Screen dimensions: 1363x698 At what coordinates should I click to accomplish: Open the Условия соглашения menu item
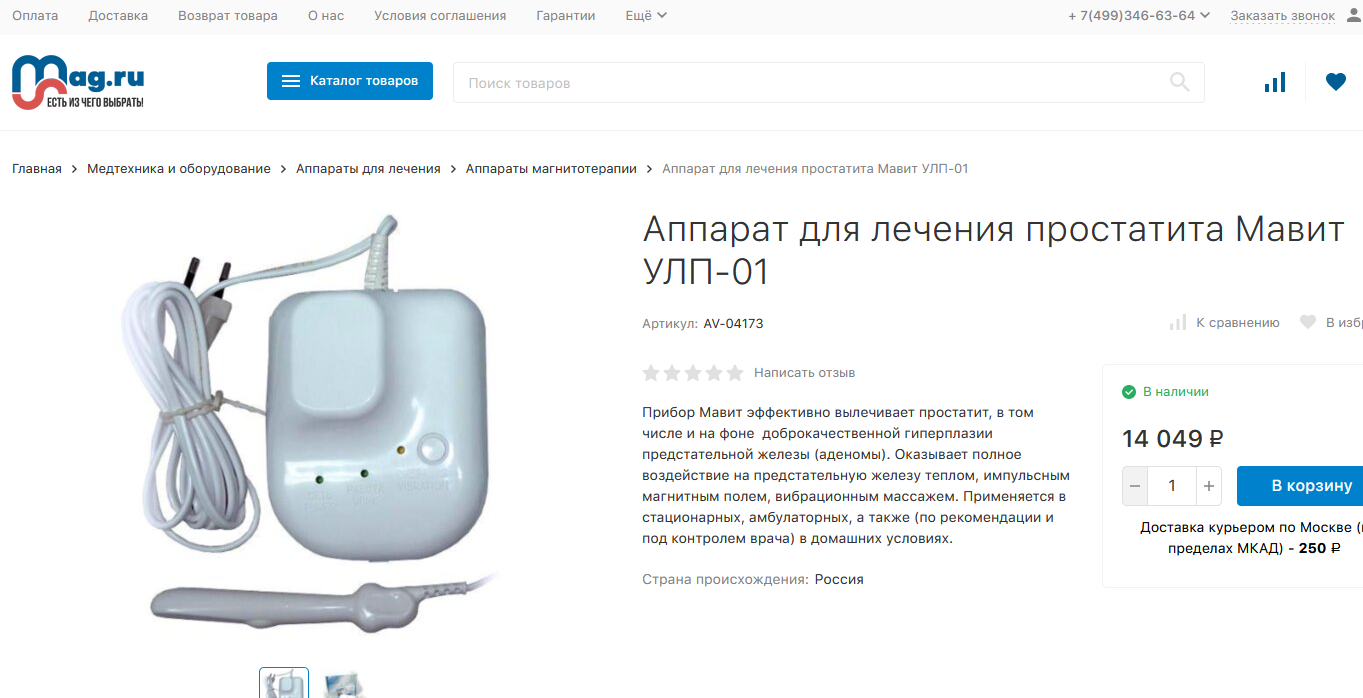440,15
